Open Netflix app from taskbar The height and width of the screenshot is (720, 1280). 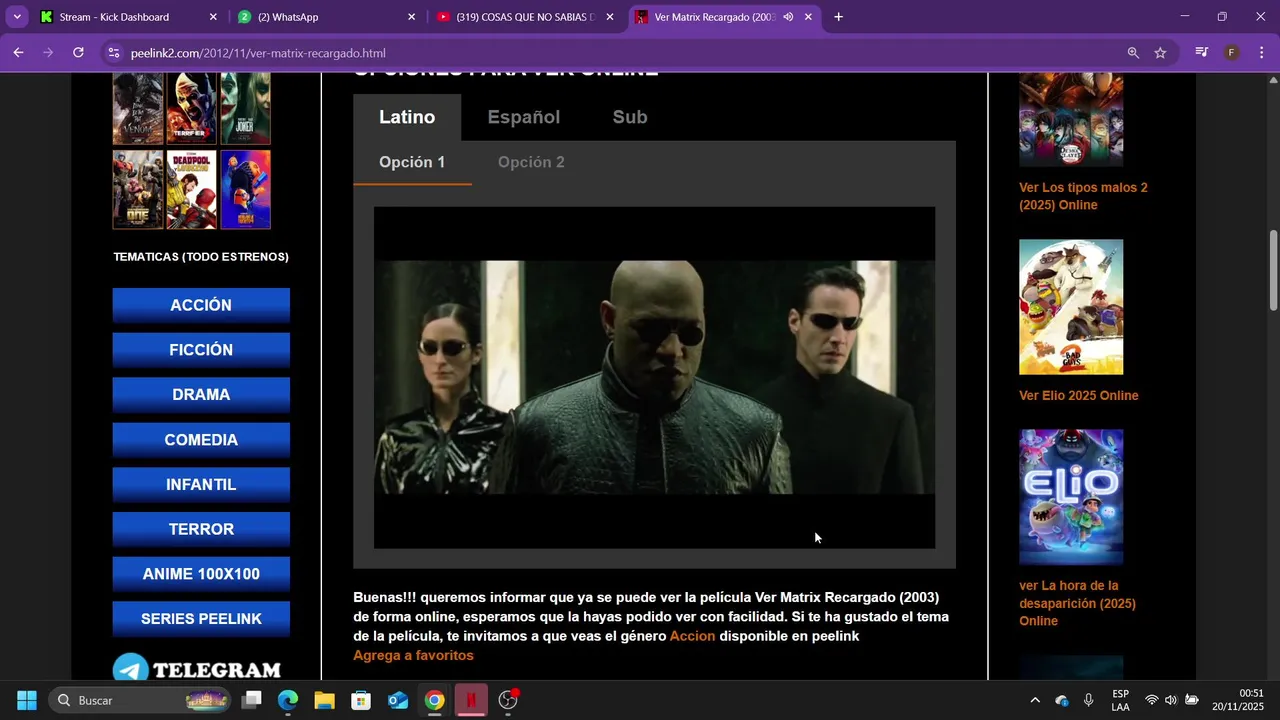[x=471, y=700]
